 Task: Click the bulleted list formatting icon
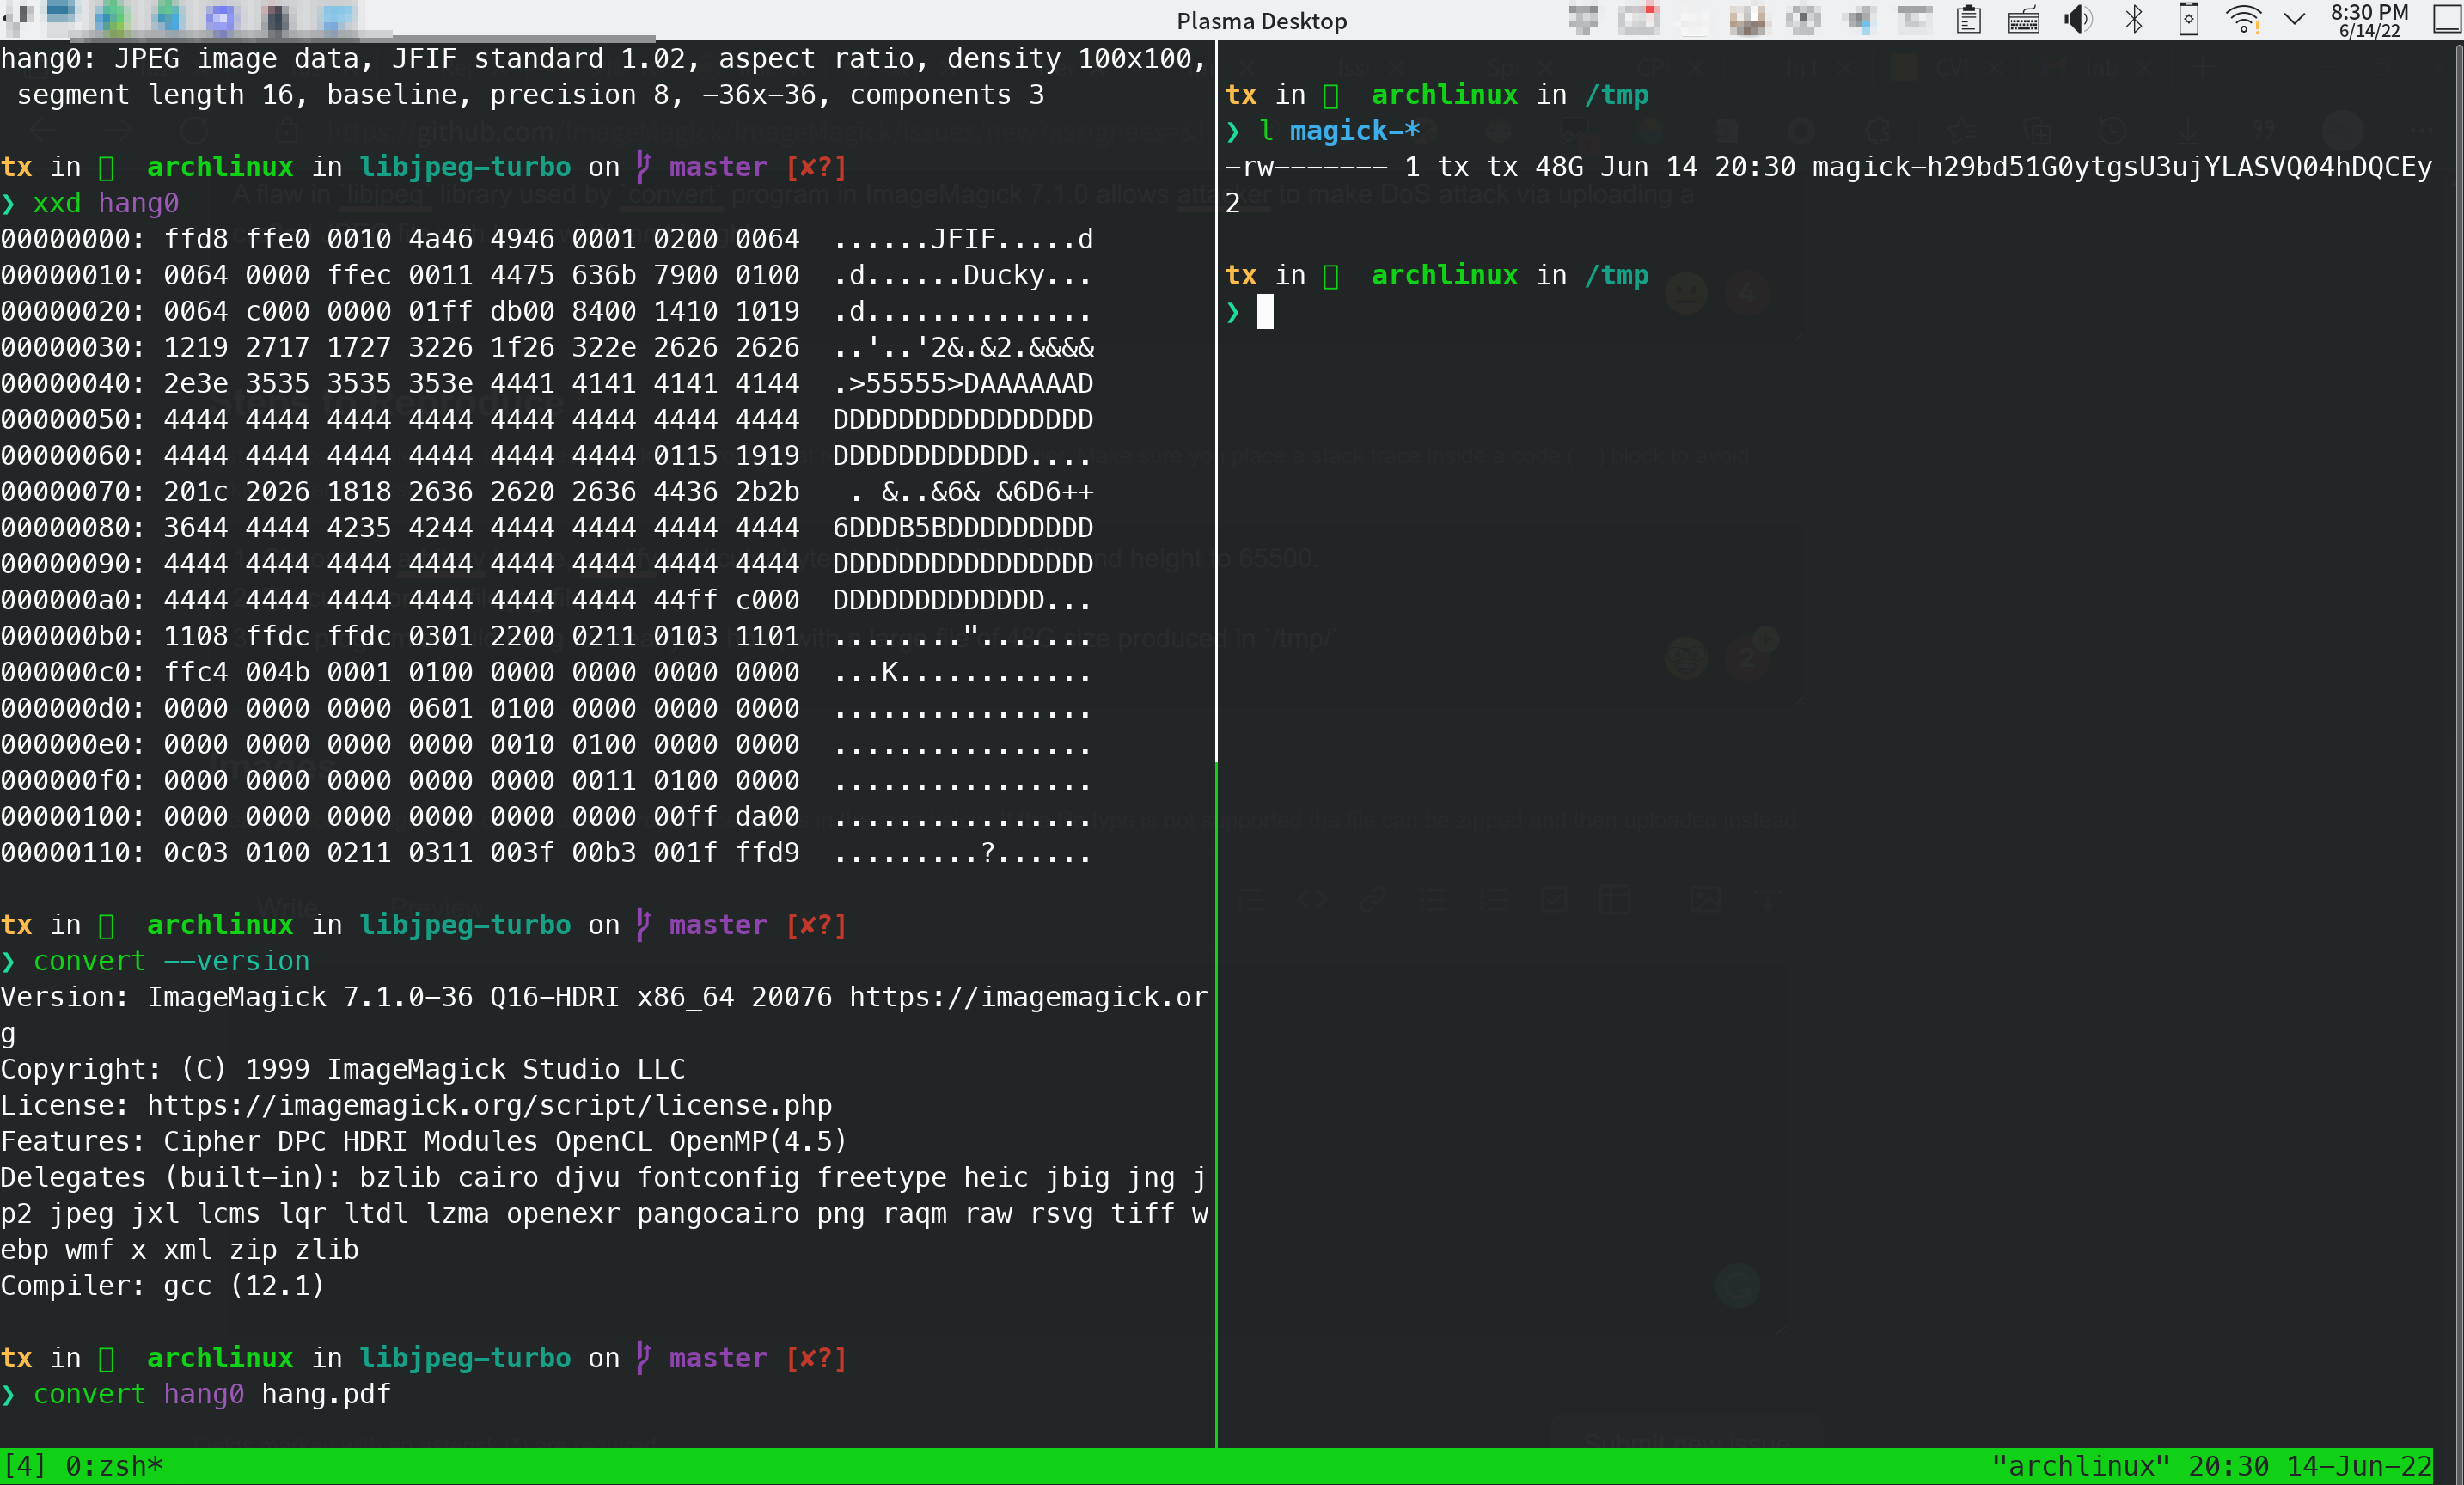tap(1433, 901)
